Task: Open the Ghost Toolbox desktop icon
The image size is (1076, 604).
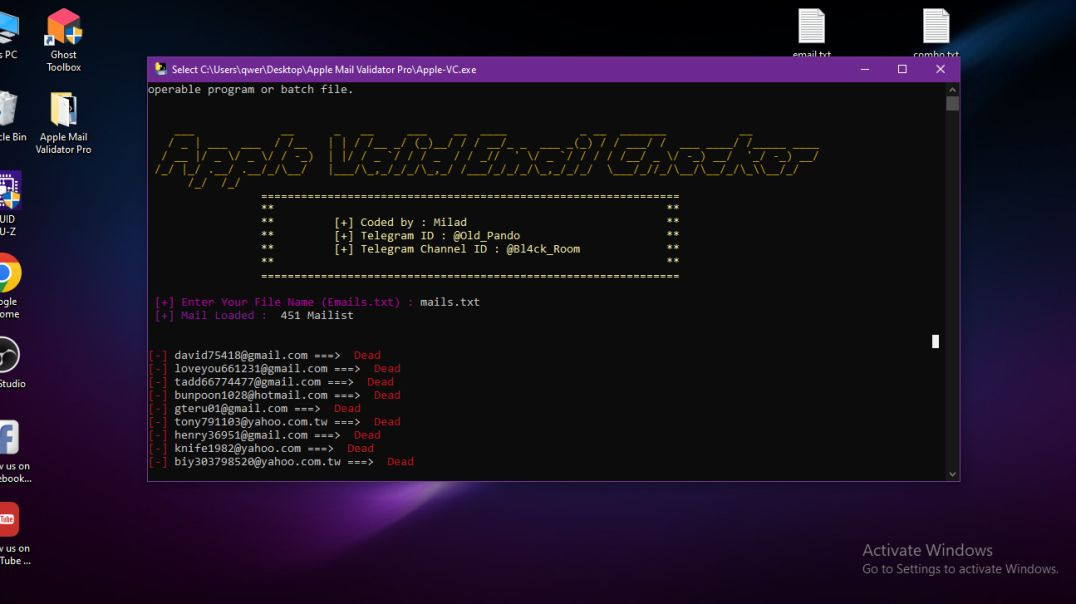Action: tap(64, 40)
